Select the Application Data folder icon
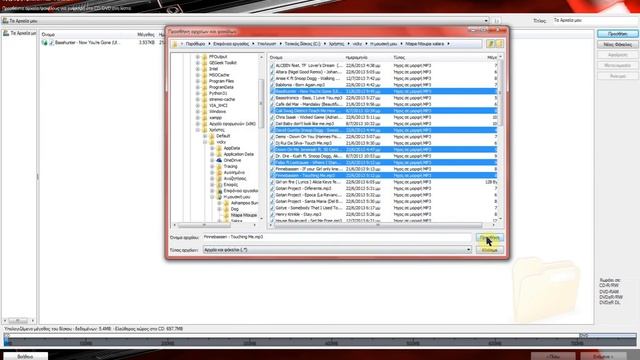The image size is (640, 360). click(219, 154)
